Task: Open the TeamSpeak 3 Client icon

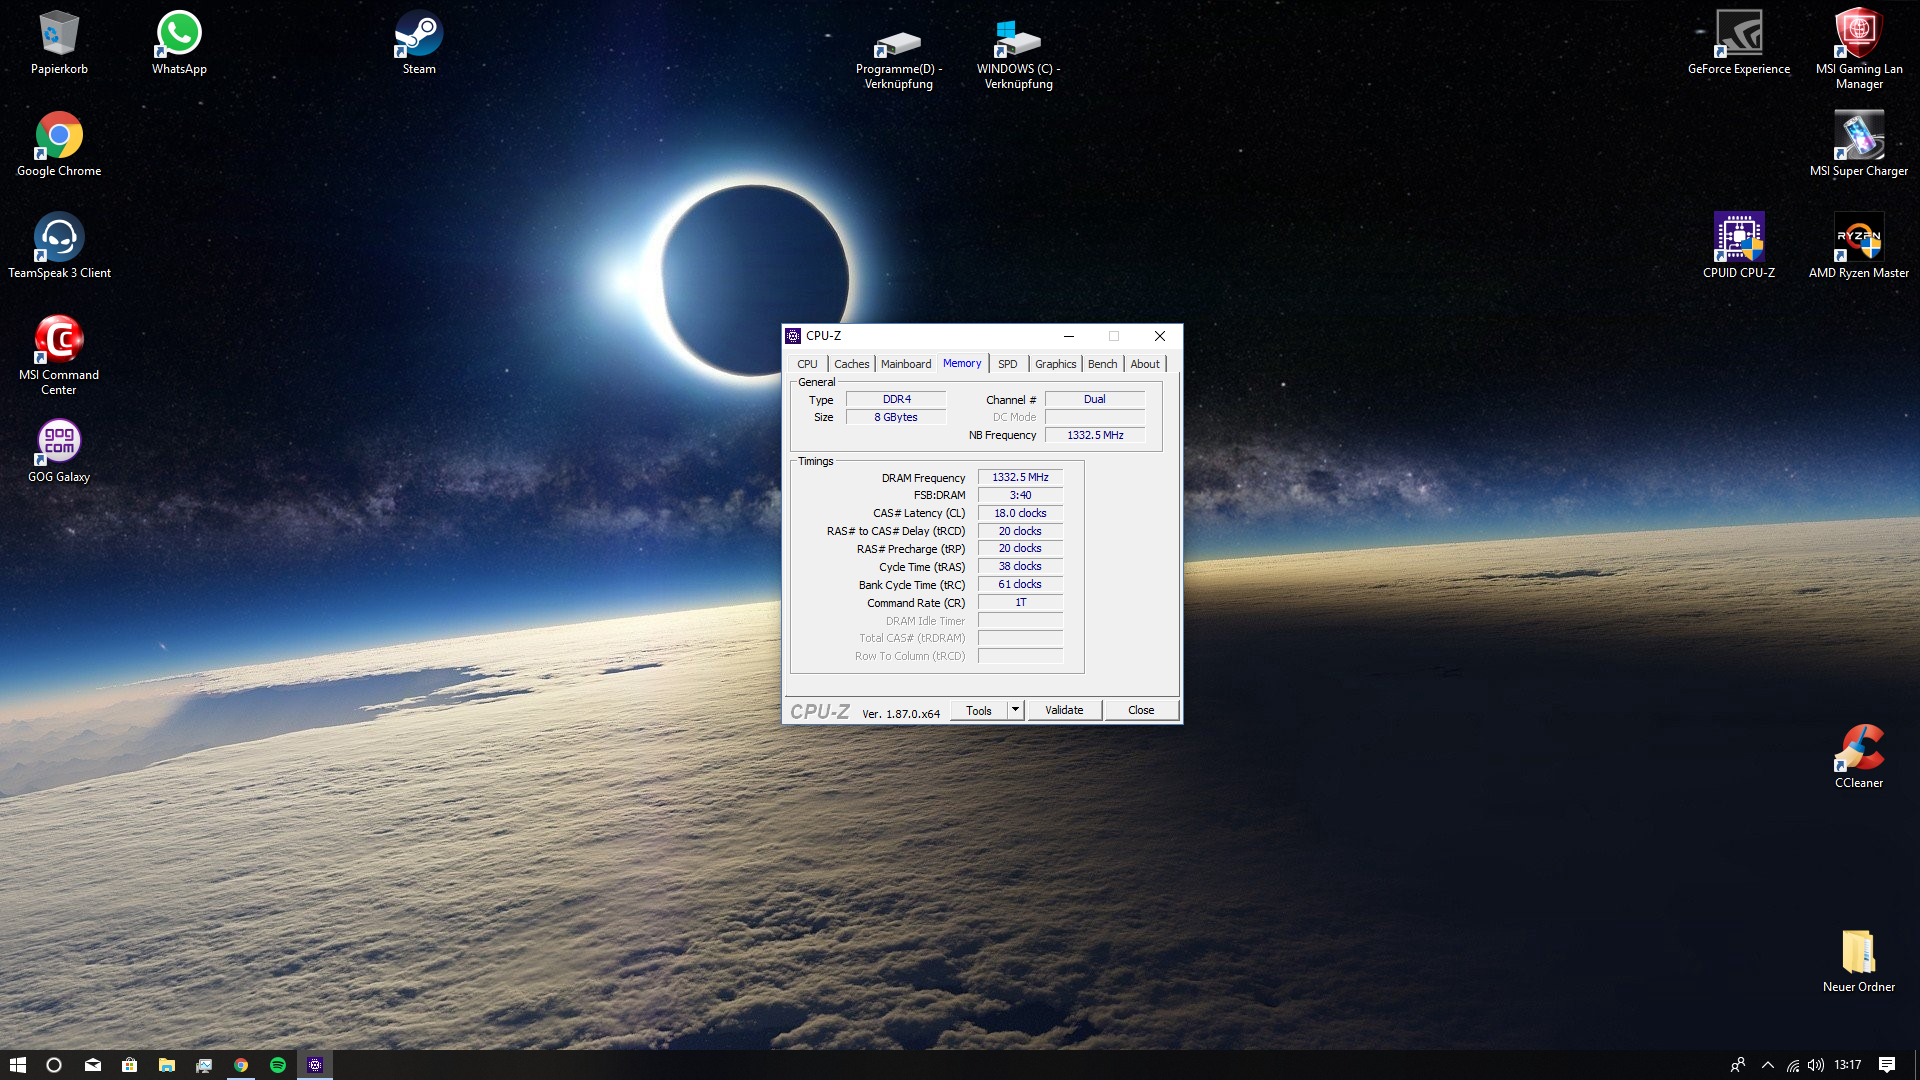Action: [x=59, y=238]
